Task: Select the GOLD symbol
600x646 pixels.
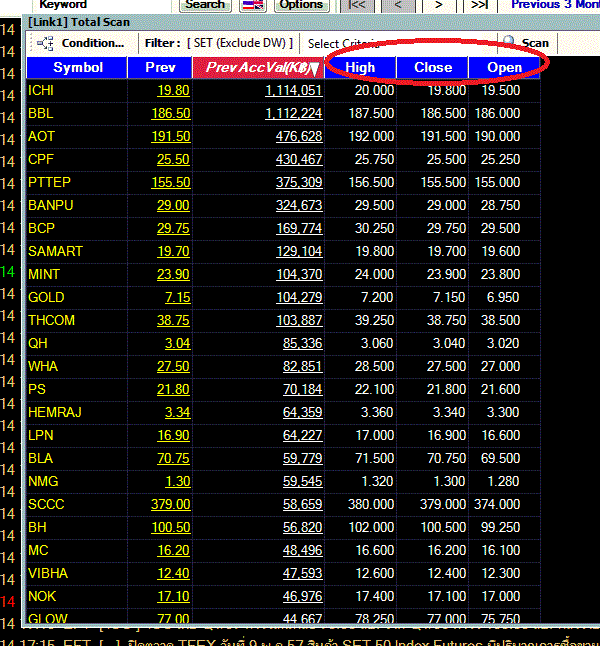Action: coord(46,298)
